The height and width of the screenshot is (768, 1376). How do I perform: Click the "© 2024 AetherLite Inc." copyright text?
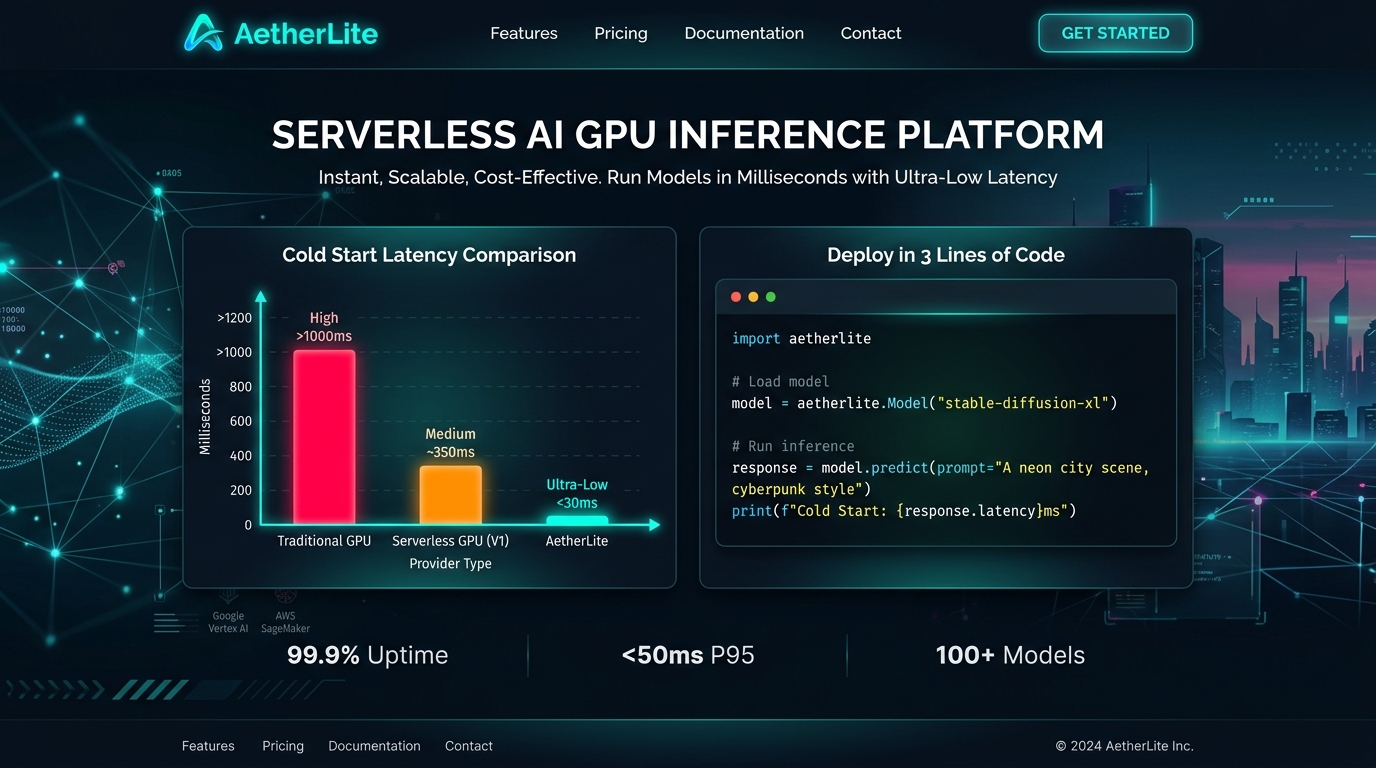coord(1125,746)
